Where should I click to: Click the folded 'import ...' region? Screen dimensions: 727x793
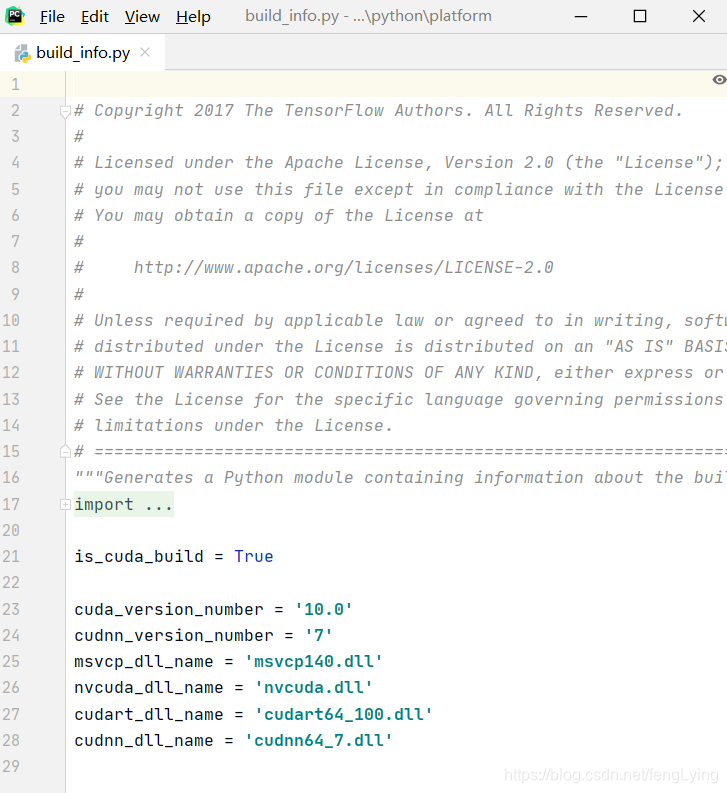pos(124,504)
